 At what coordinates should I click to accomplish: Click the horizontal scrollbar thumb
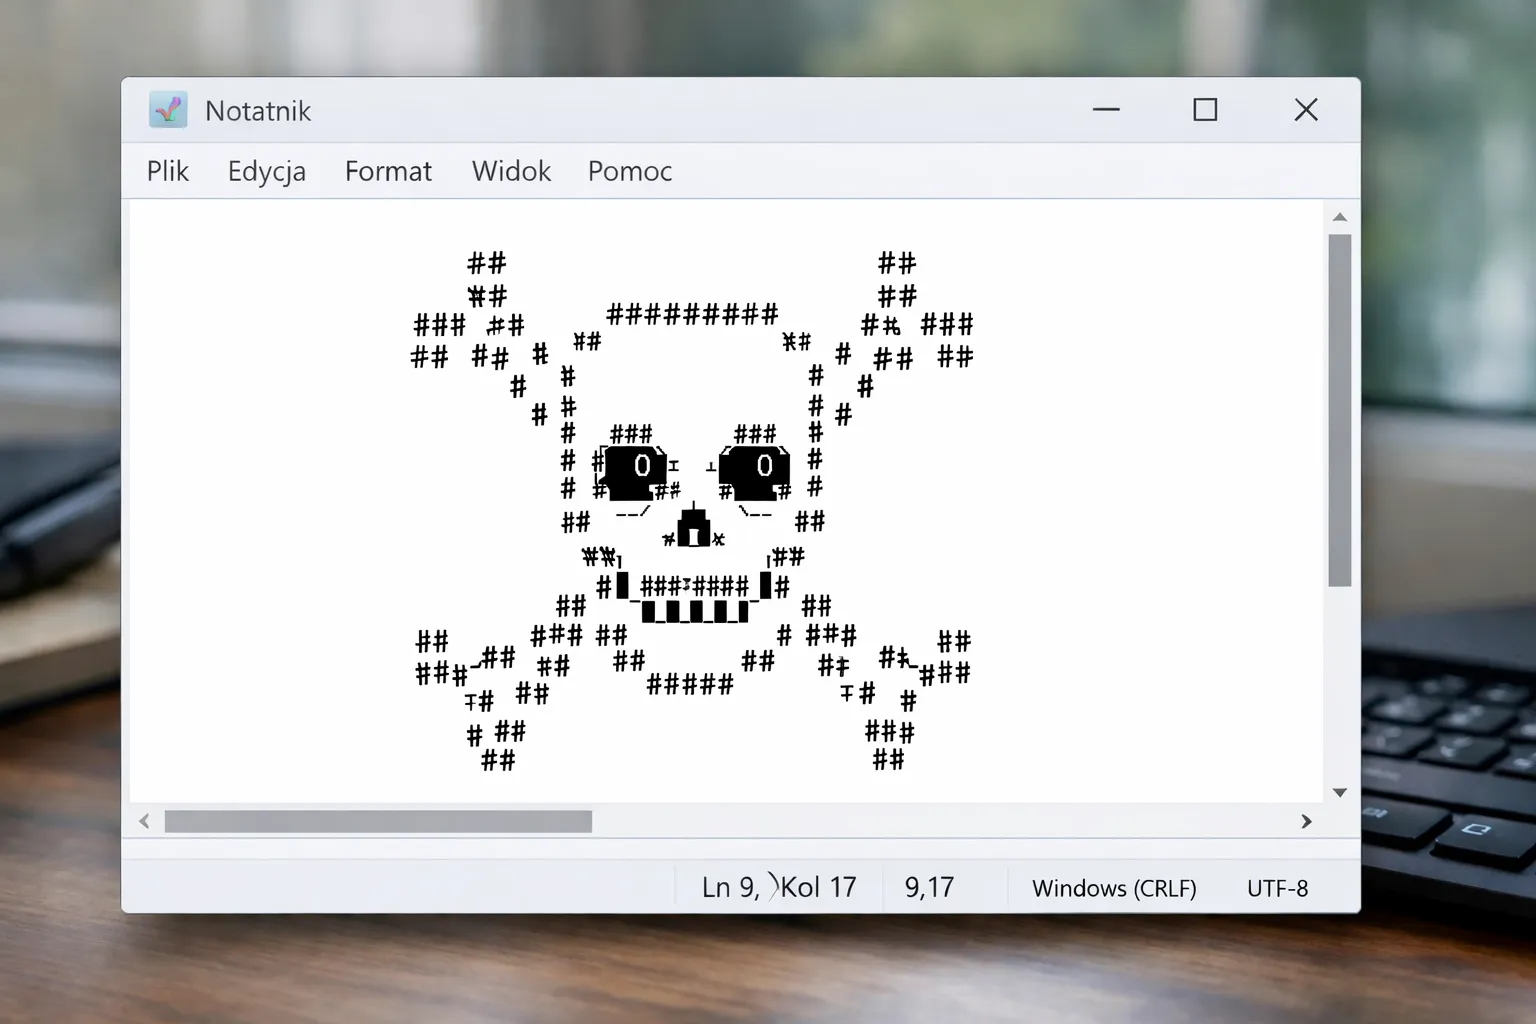pyautogui.click(x=378, y=821)
